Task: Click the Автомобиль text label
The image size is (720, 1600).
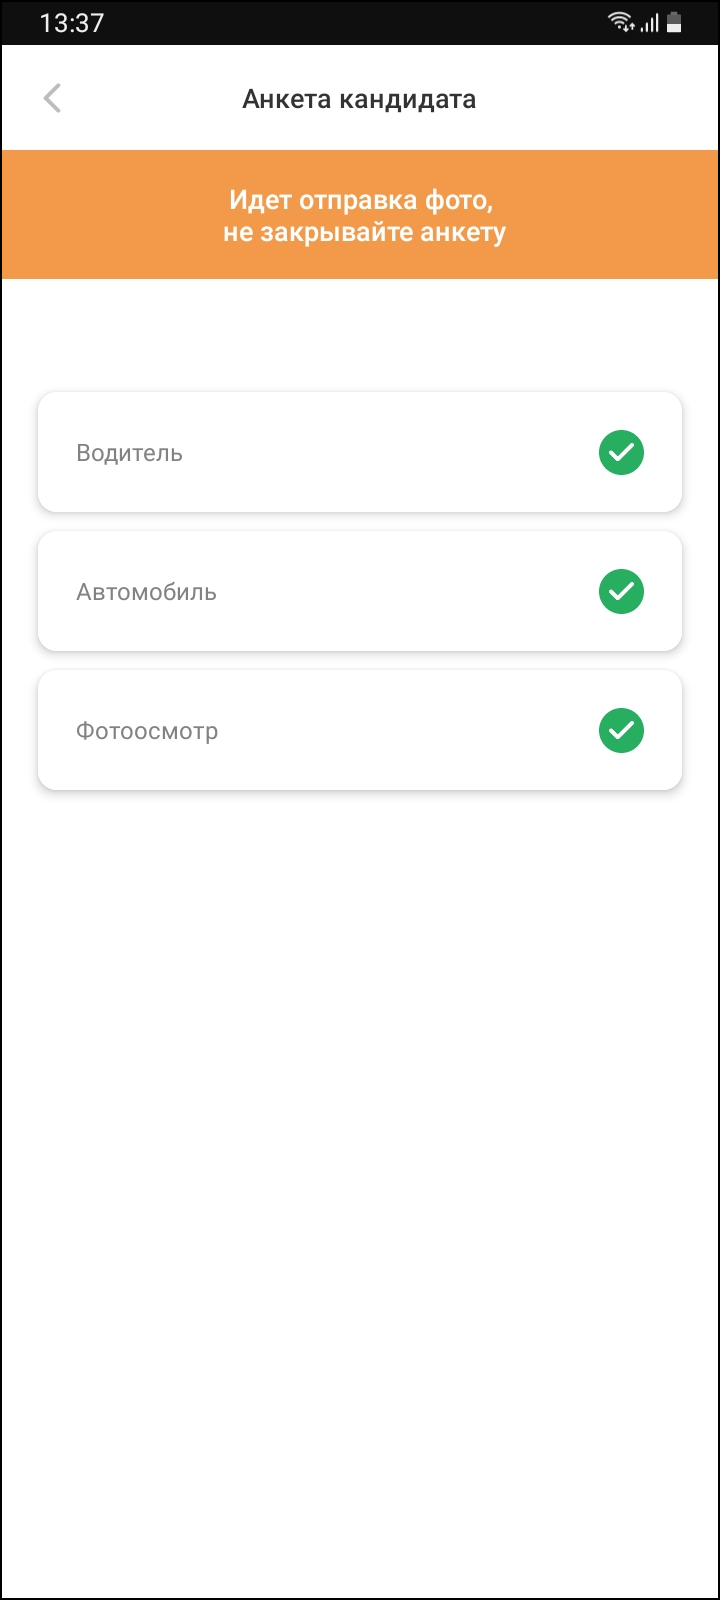Action: [x=146, y=592]
